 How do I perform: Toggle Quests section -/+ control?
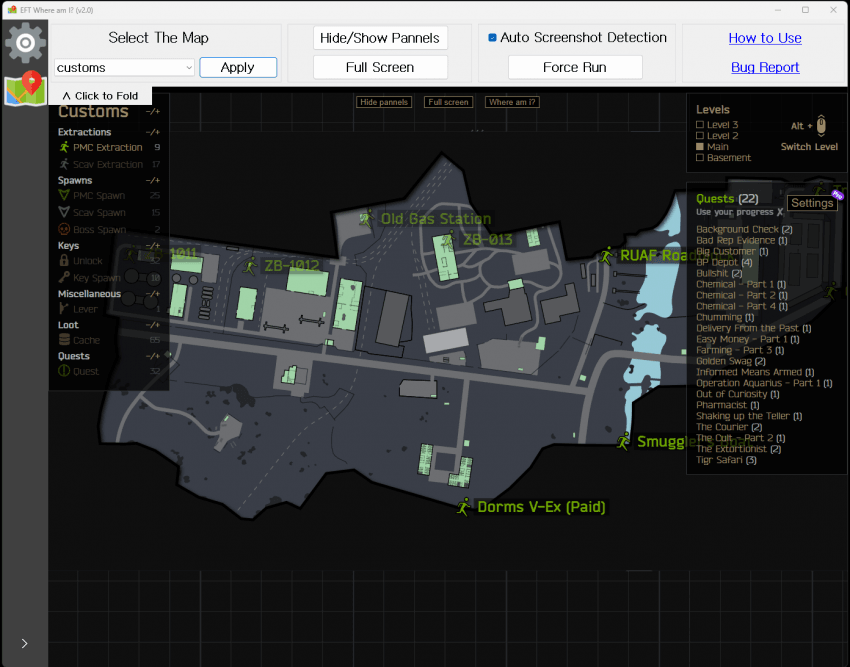point(153,356)
